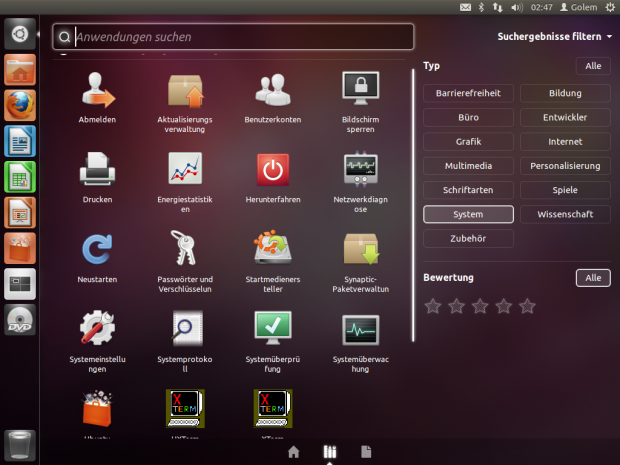Collapse the Typ filter section
The height and width of the screenshot is (465, 620).
pyautogui.click(x=431, y=66)
